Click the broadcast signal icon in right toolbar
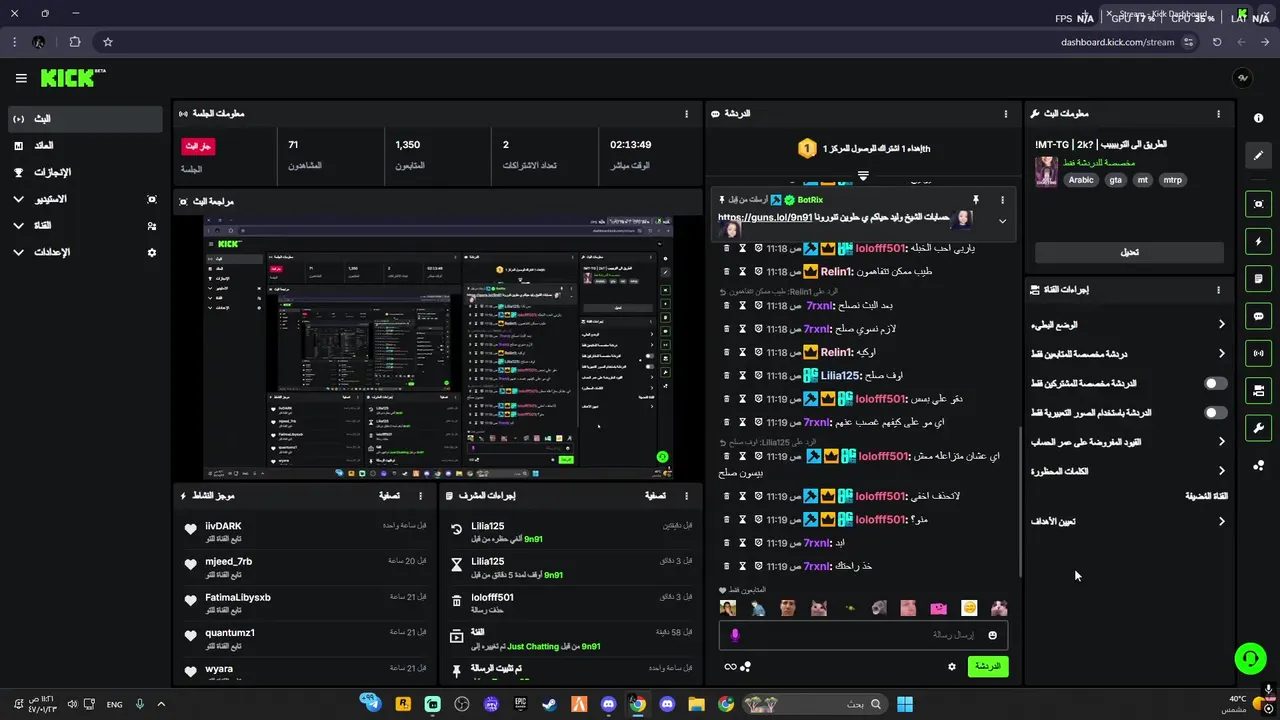The image size is (1280, 720). [1258, 353]
